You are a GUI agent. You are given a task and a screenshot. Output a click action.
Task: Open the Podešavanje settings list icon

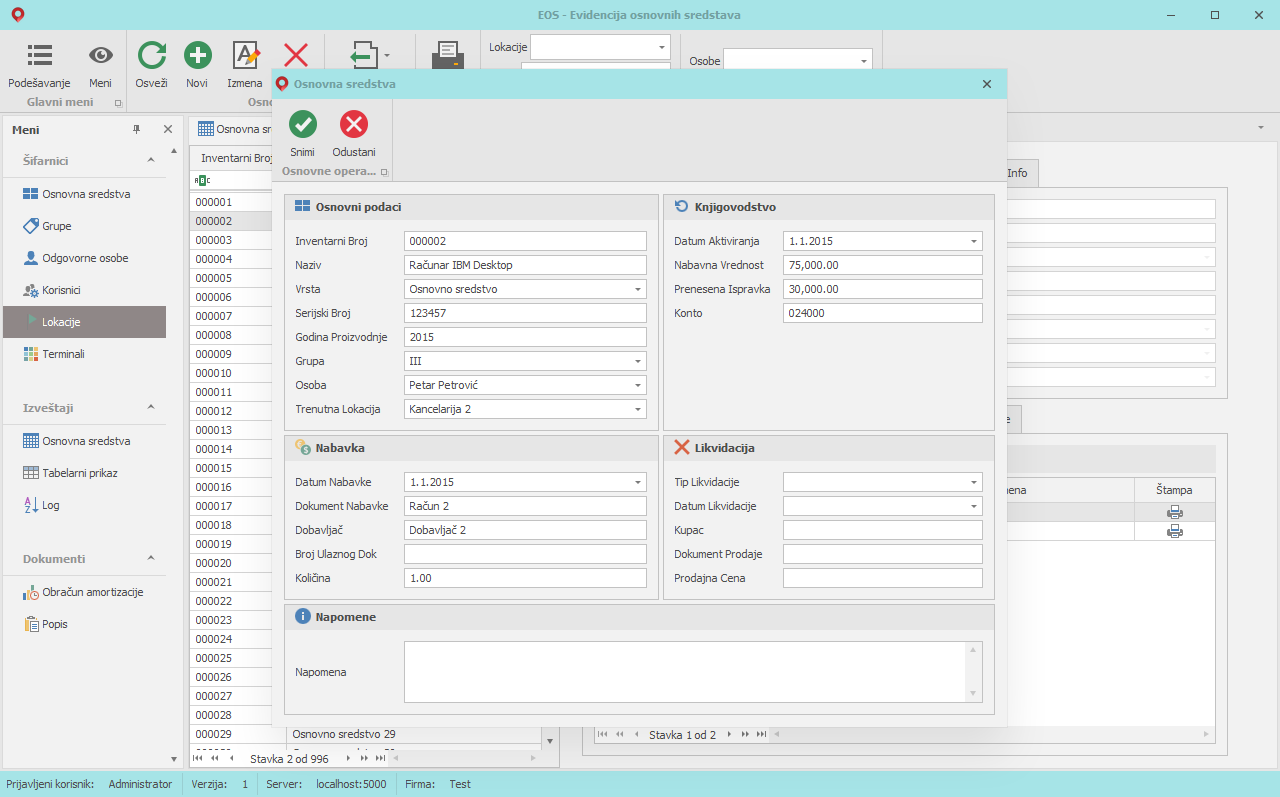pos(40,55)
